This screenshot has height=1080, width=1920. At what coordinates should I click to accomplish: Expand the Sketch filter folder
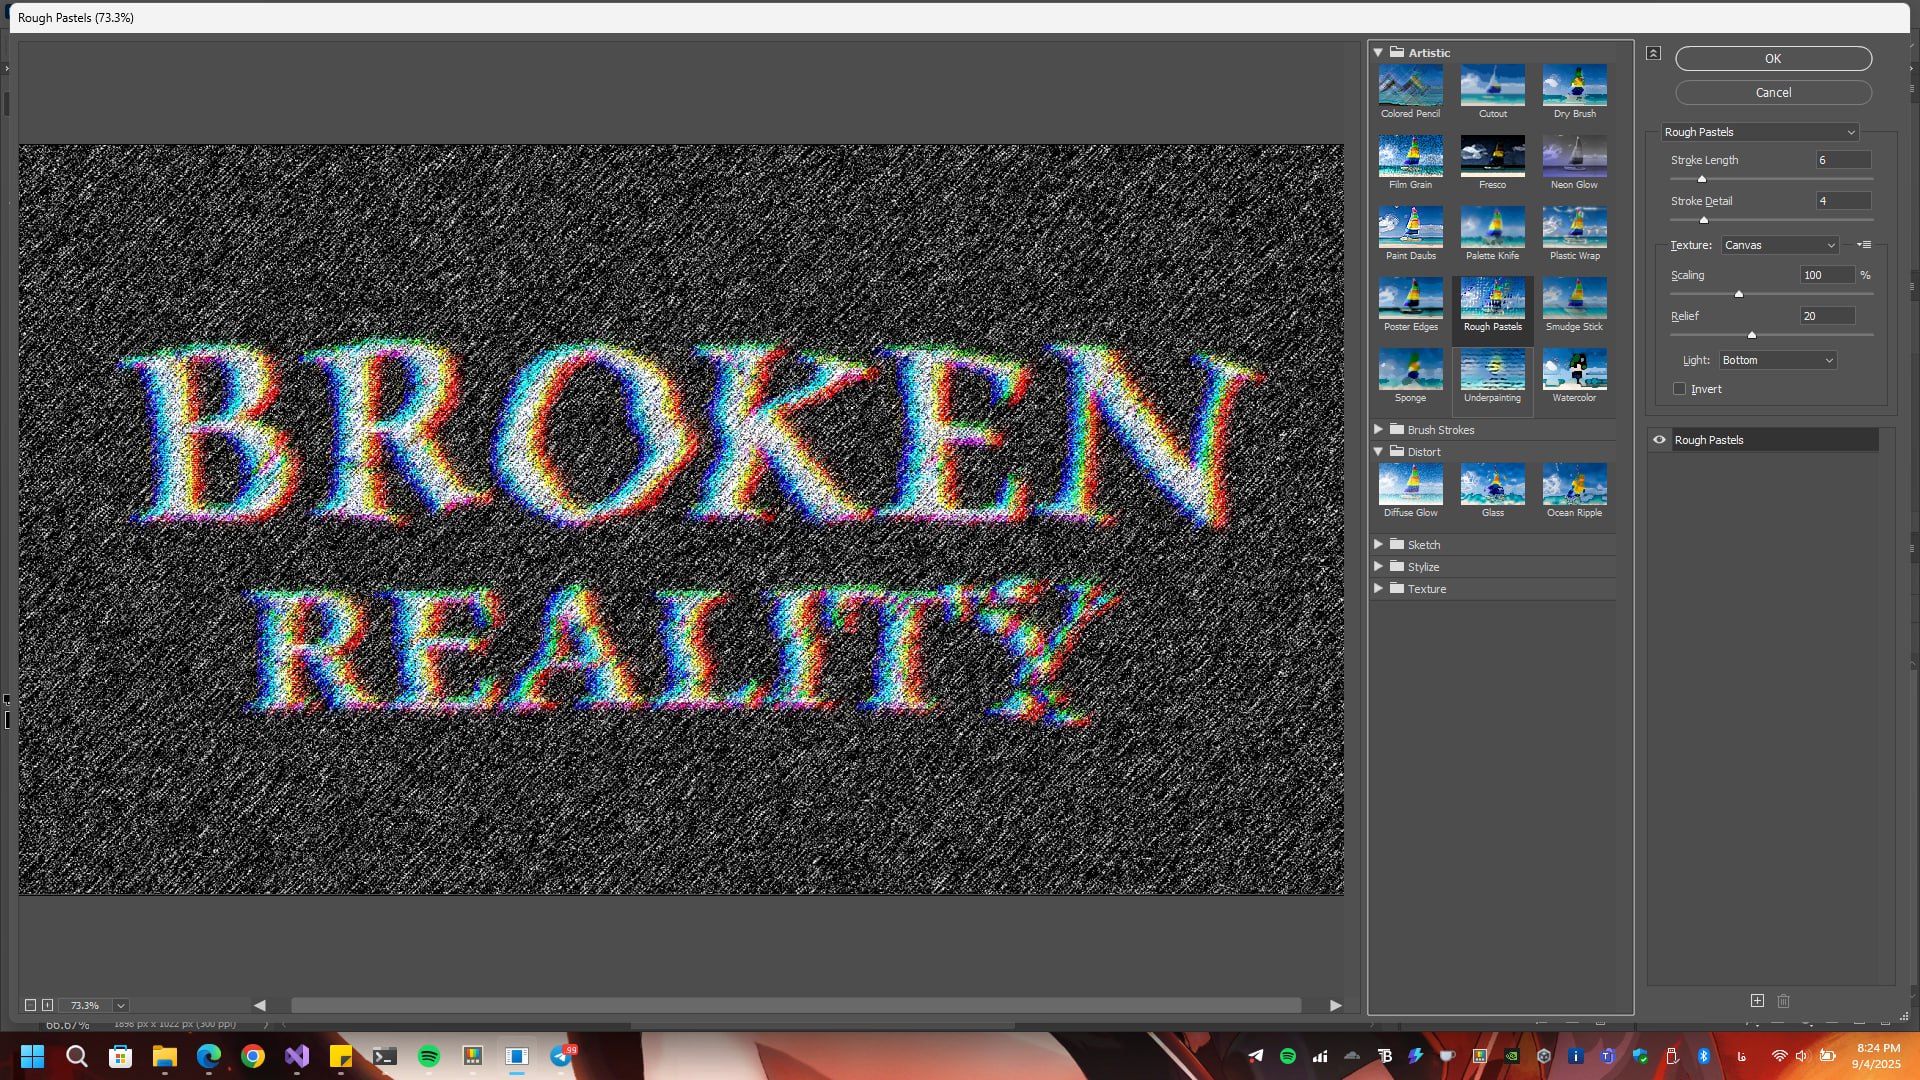point(1378,544)
